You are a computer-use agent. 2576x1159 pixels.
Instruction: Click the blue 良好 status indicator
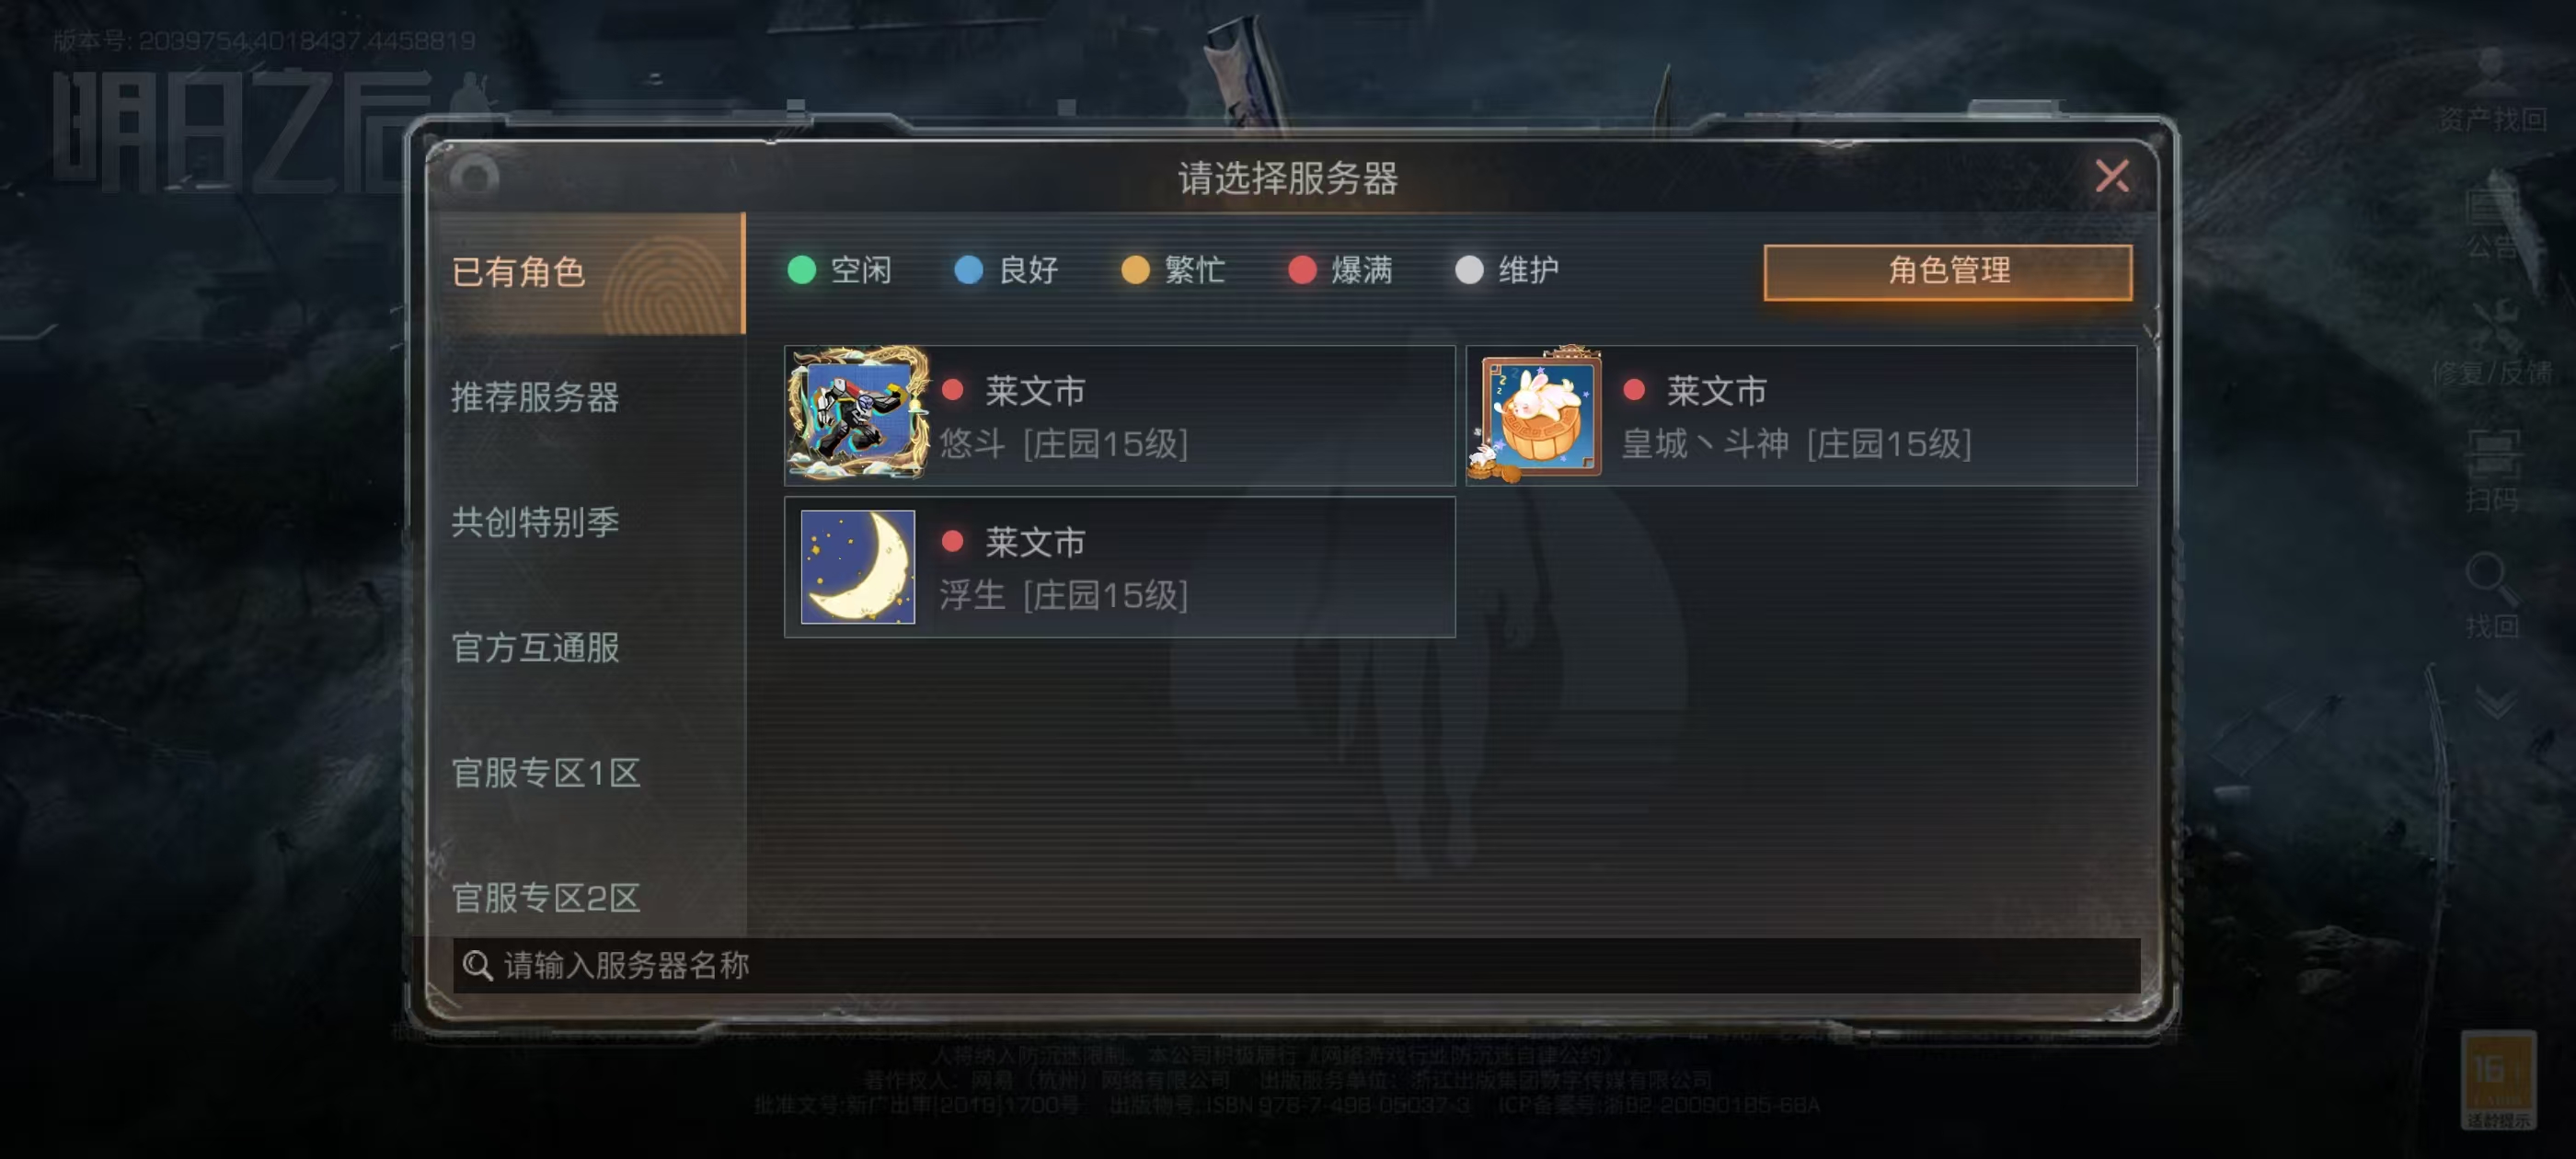pos(969,270)
